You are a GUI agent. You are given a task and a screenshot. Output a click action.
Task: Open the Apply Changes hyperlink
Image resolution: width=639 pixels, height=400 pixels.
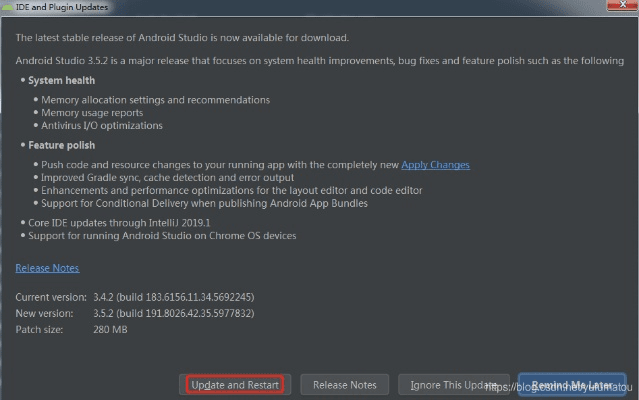coord(435,165)
